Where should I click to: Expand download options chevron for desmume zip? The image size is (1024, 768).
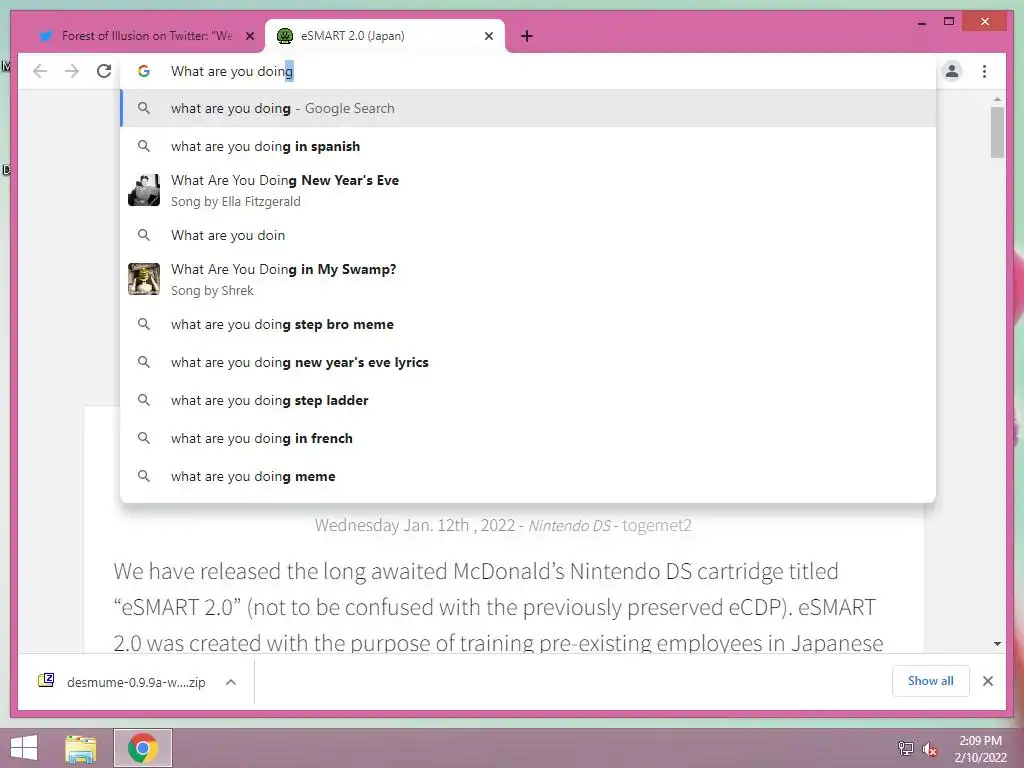(x=231, y=682)
